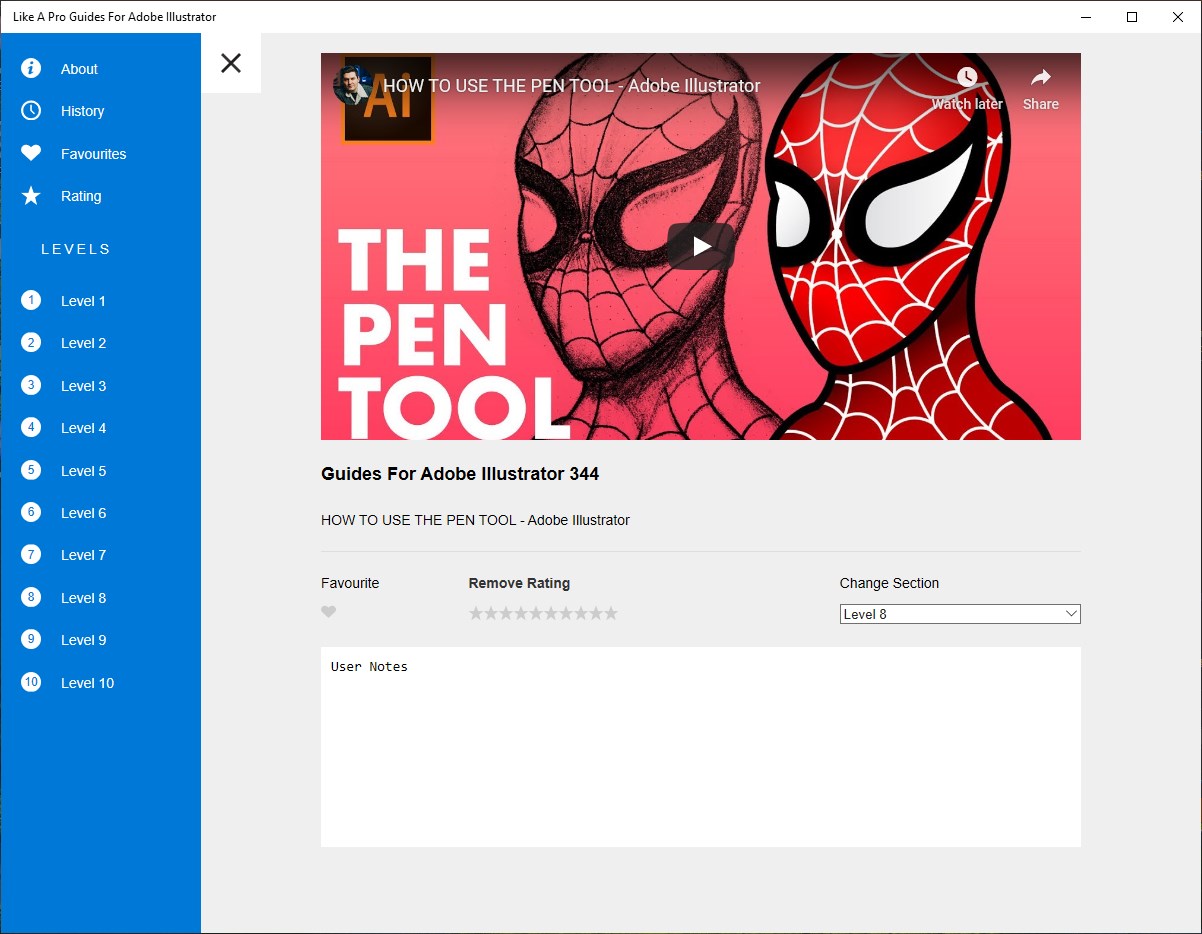Rate the guide seven stars
The width and height of the screenshot is (1202, 934).
[566, 613]
